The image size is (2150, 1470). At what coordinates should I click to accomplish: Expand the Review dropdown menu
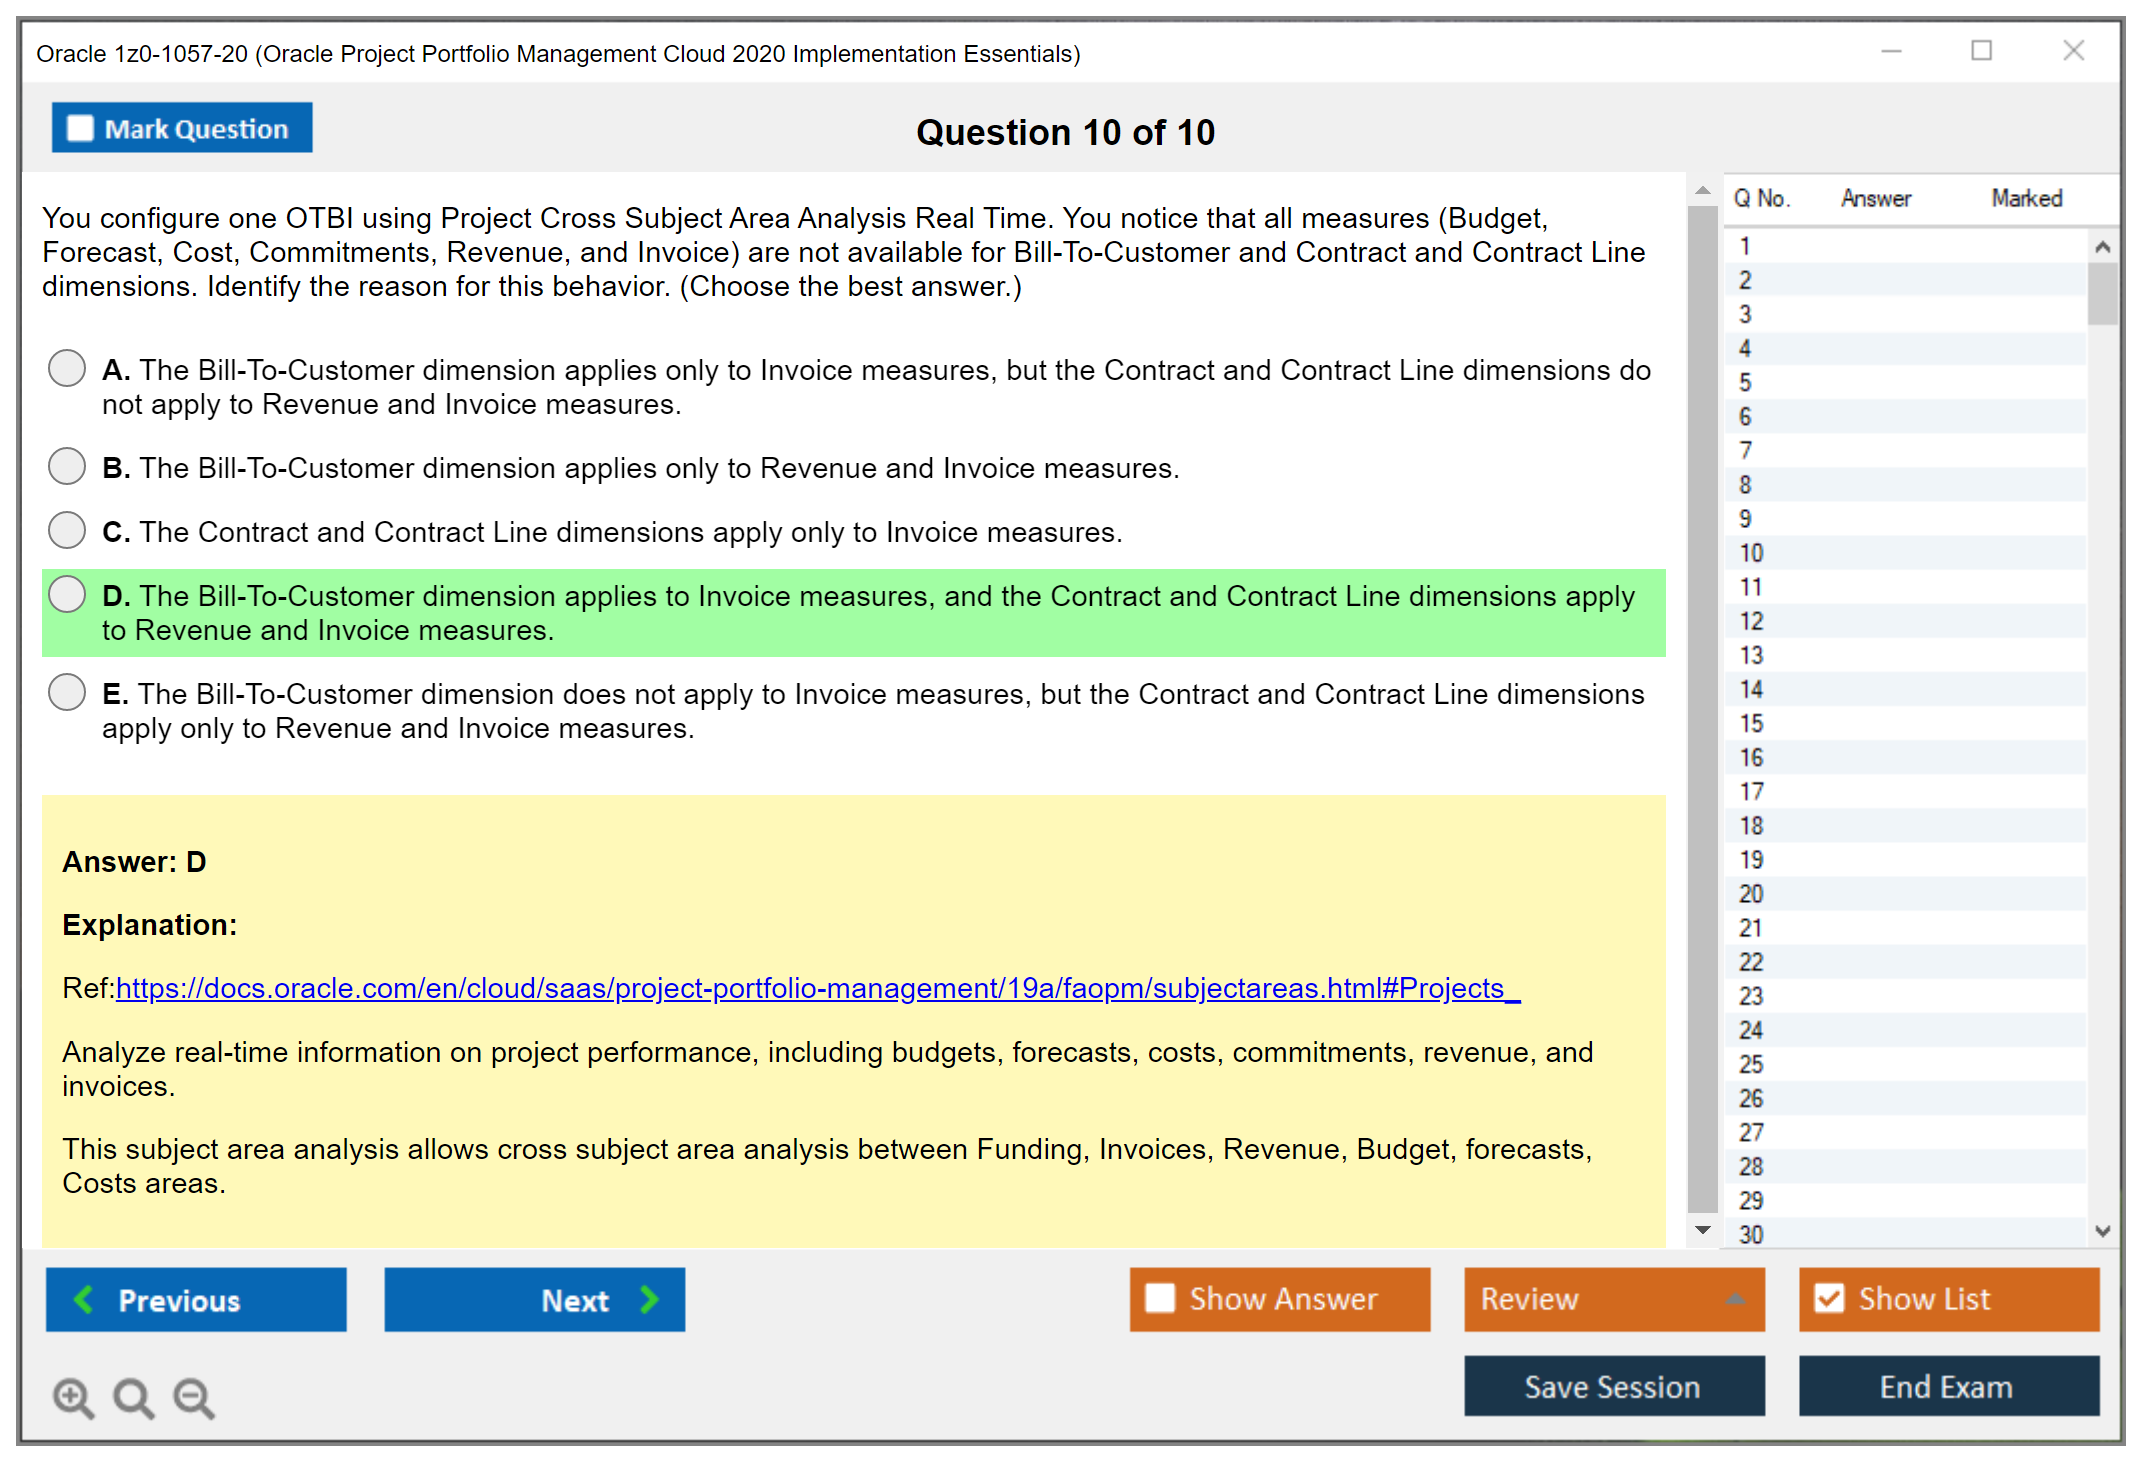1735,1299
